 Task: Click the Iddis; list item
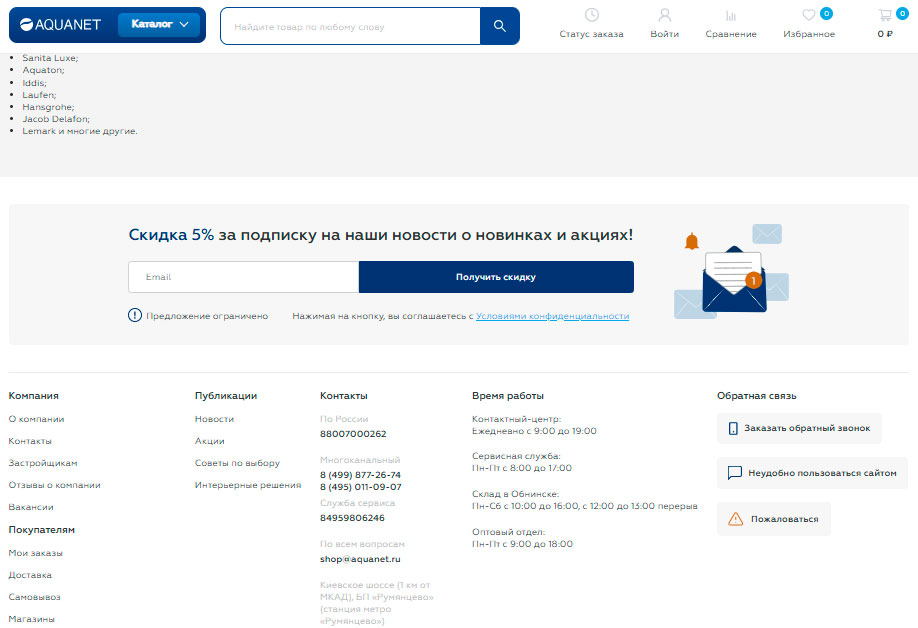pos(35,83)
